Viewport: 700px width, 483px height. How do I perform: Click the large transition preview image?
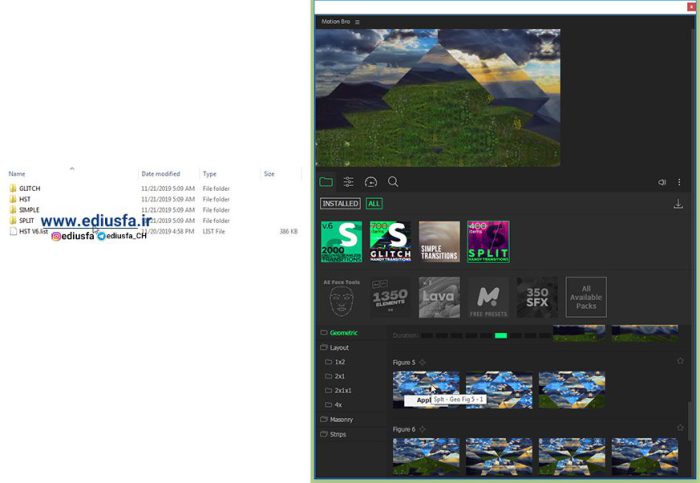[438, 98]
